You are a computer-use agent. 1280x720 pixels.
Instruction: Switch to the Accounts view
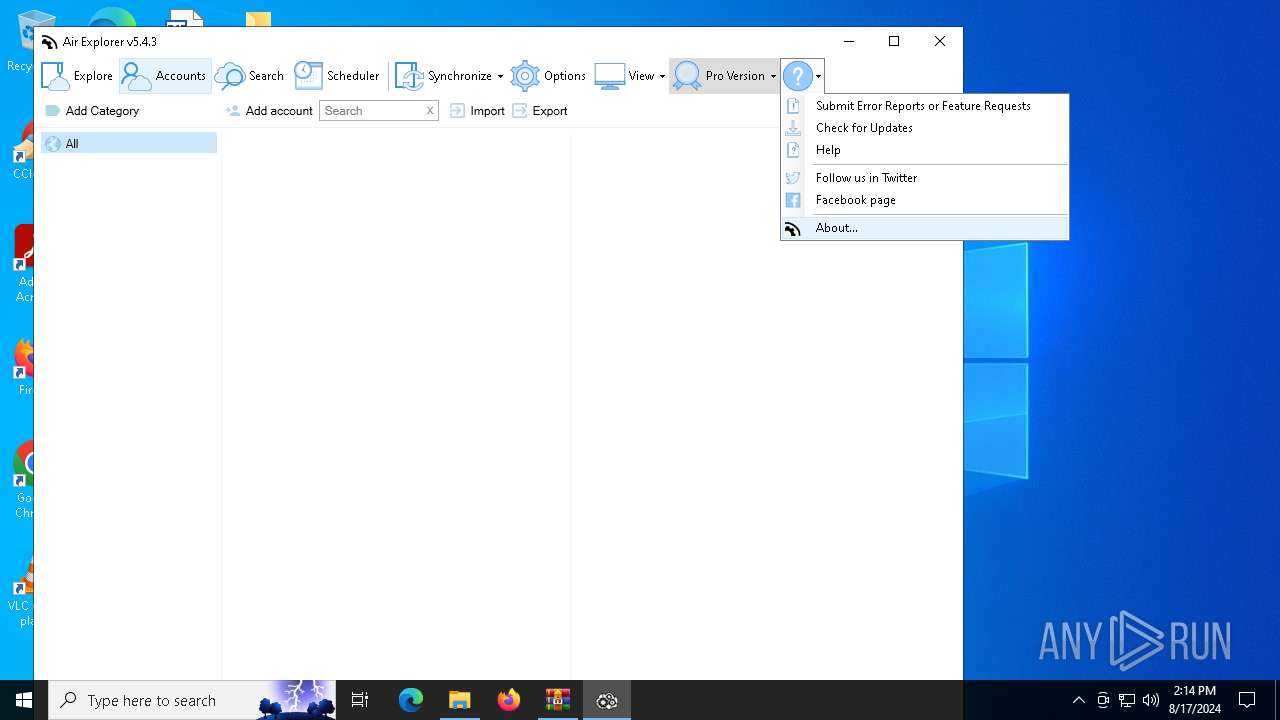[x=165, y=76]
